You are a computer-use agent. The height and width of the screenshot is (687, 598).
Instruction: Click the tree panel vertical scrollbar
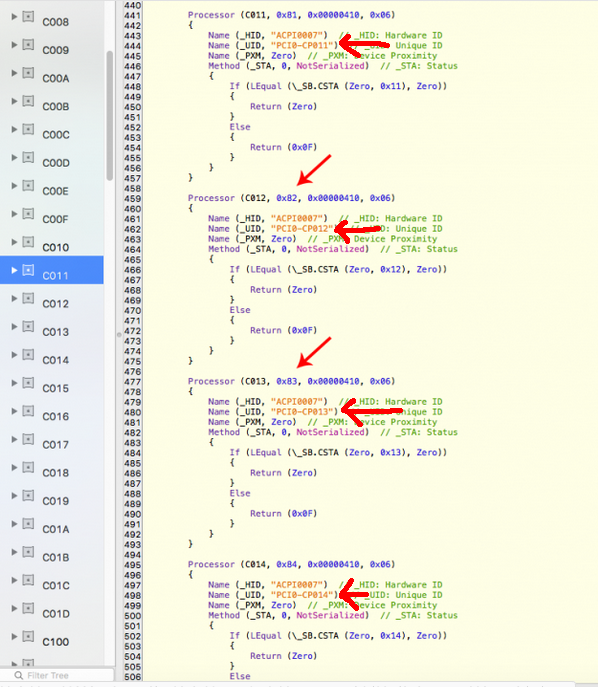110,116
